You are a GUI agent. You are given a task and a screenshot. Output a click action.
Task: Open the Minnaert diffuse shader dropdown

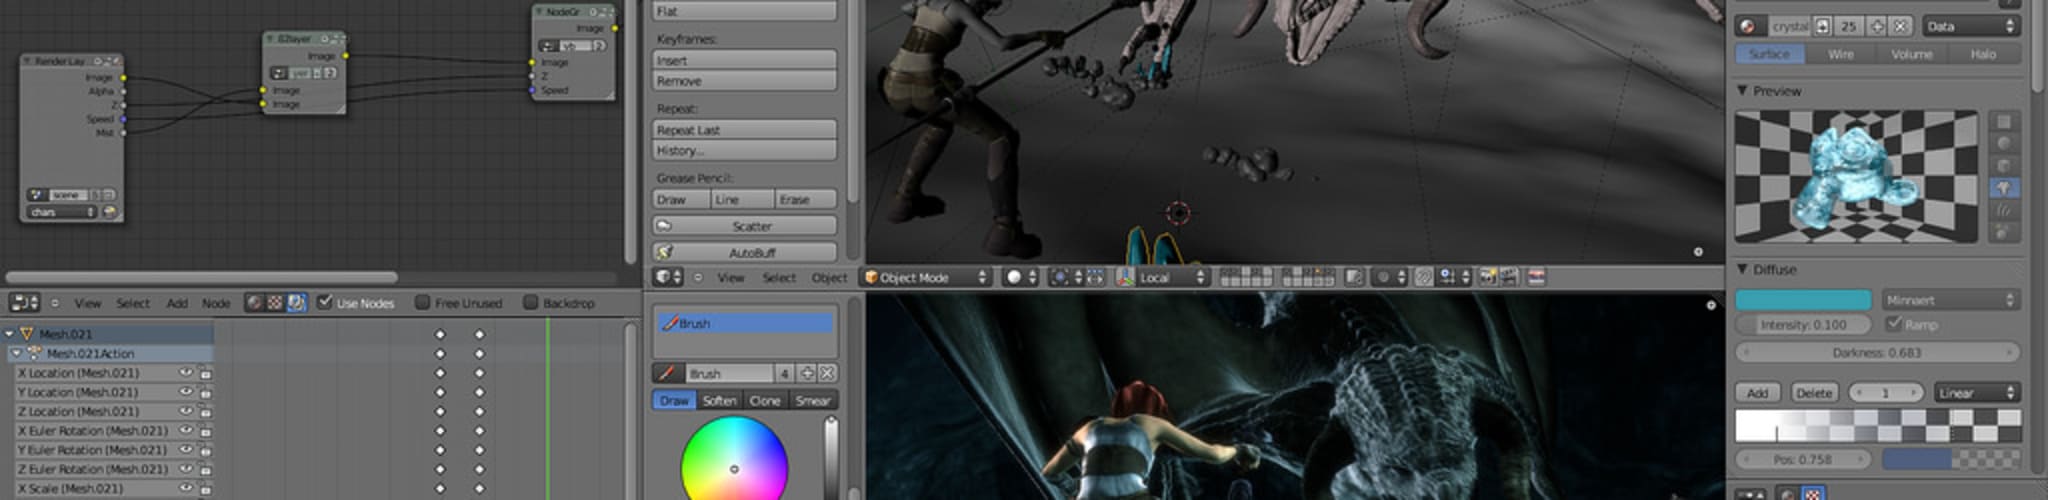tap(1950, 300)
